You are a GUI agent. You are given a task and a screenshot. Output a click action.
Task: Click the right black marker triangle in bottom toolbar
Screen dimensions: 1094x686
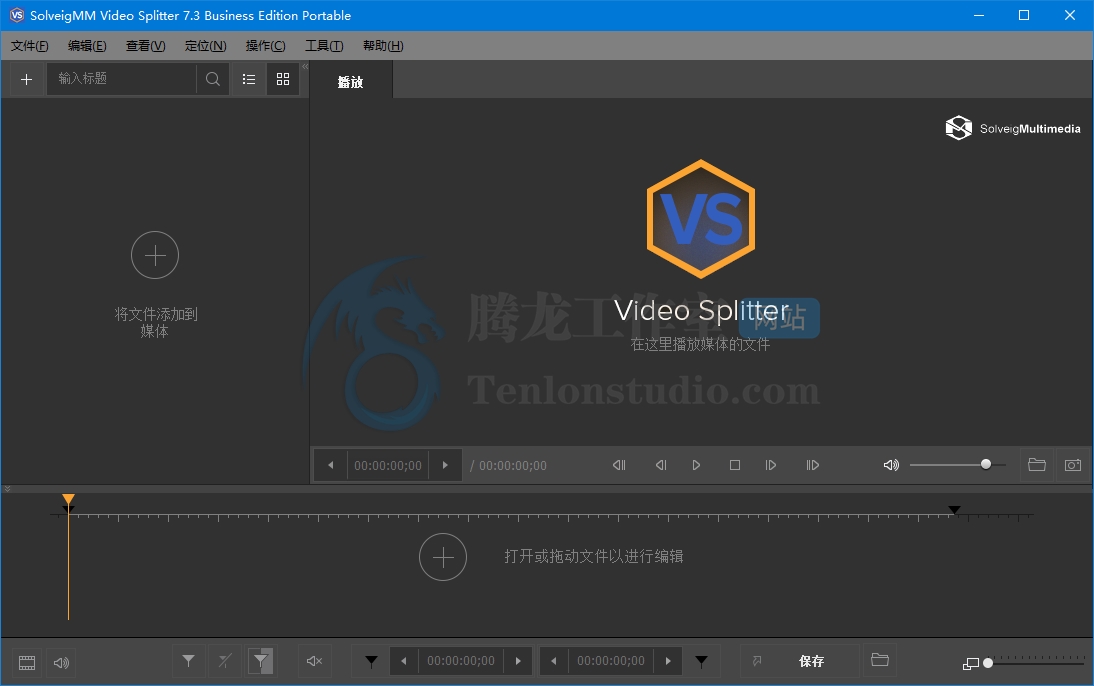tap(702, 661)
